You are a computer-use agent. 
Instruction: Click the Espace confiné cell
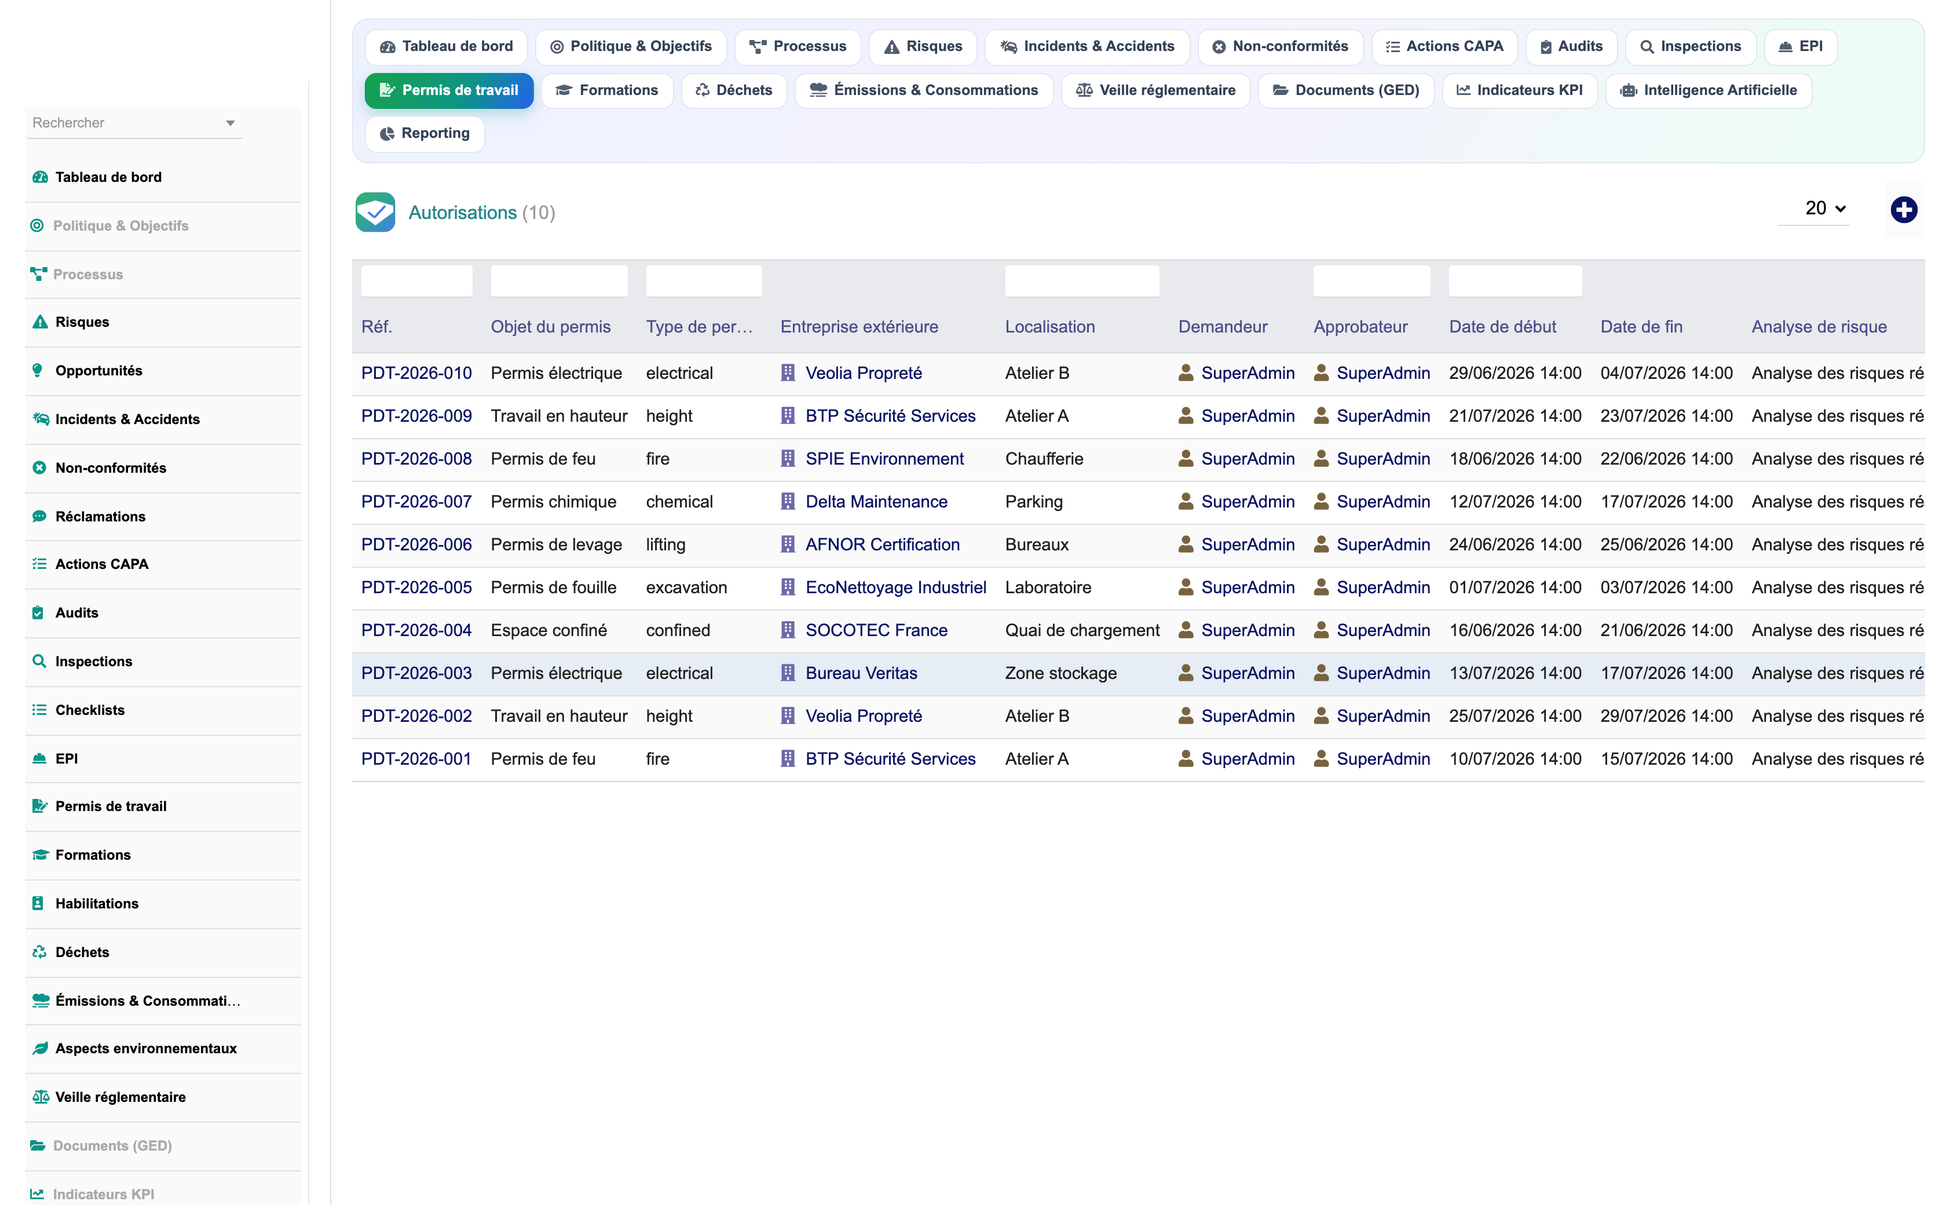548,630
